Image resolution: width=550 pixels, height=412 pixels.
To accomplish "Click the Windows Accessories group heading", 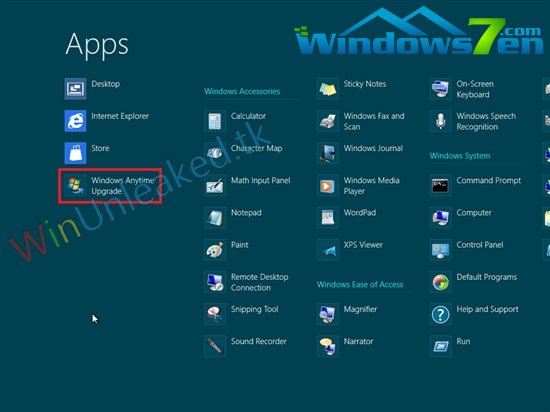I will click(x=242, y=92).
